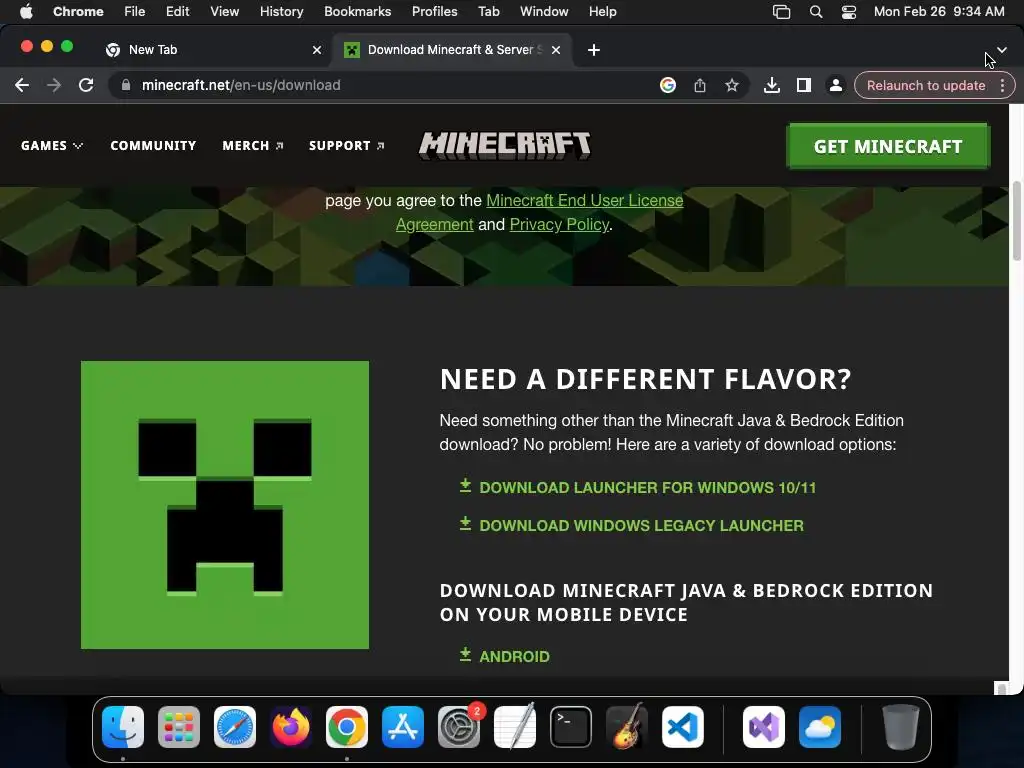Screen dimensions: 1024x768
Task: Click Chrome icon in the dock
Action: pyautogui.click(x=347, y=727)
